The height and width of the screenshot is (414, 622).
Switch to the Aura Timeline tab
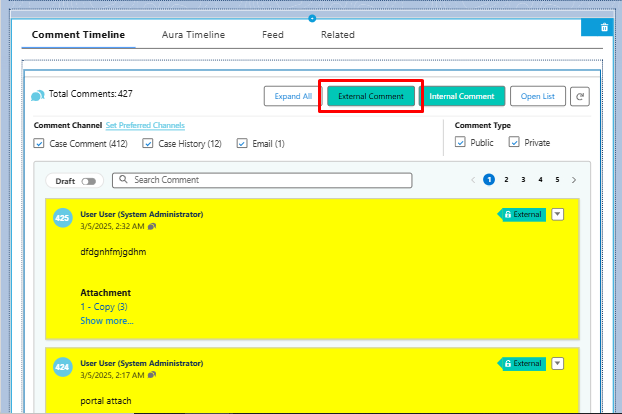pyautogui.click(x=193, y=35)
